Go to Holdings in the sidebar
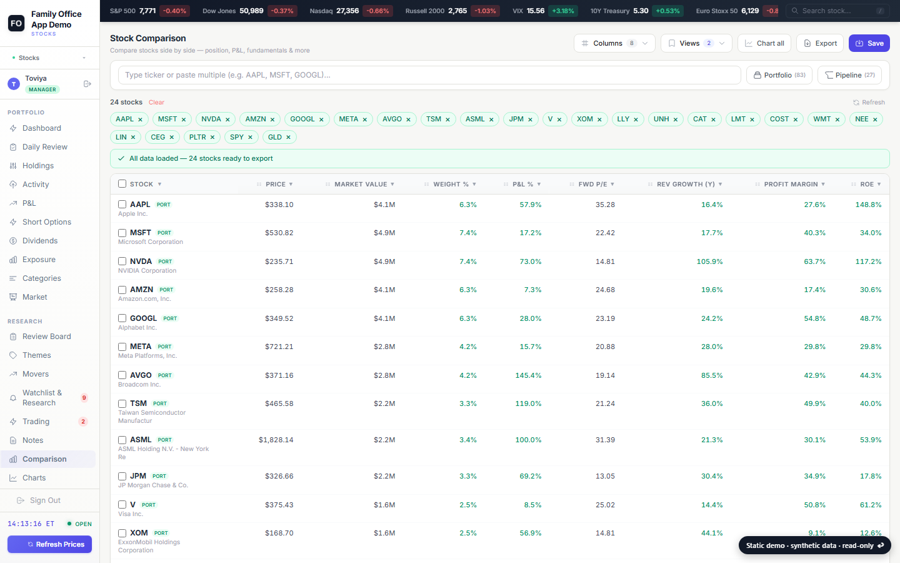 [x=38, y=166]
